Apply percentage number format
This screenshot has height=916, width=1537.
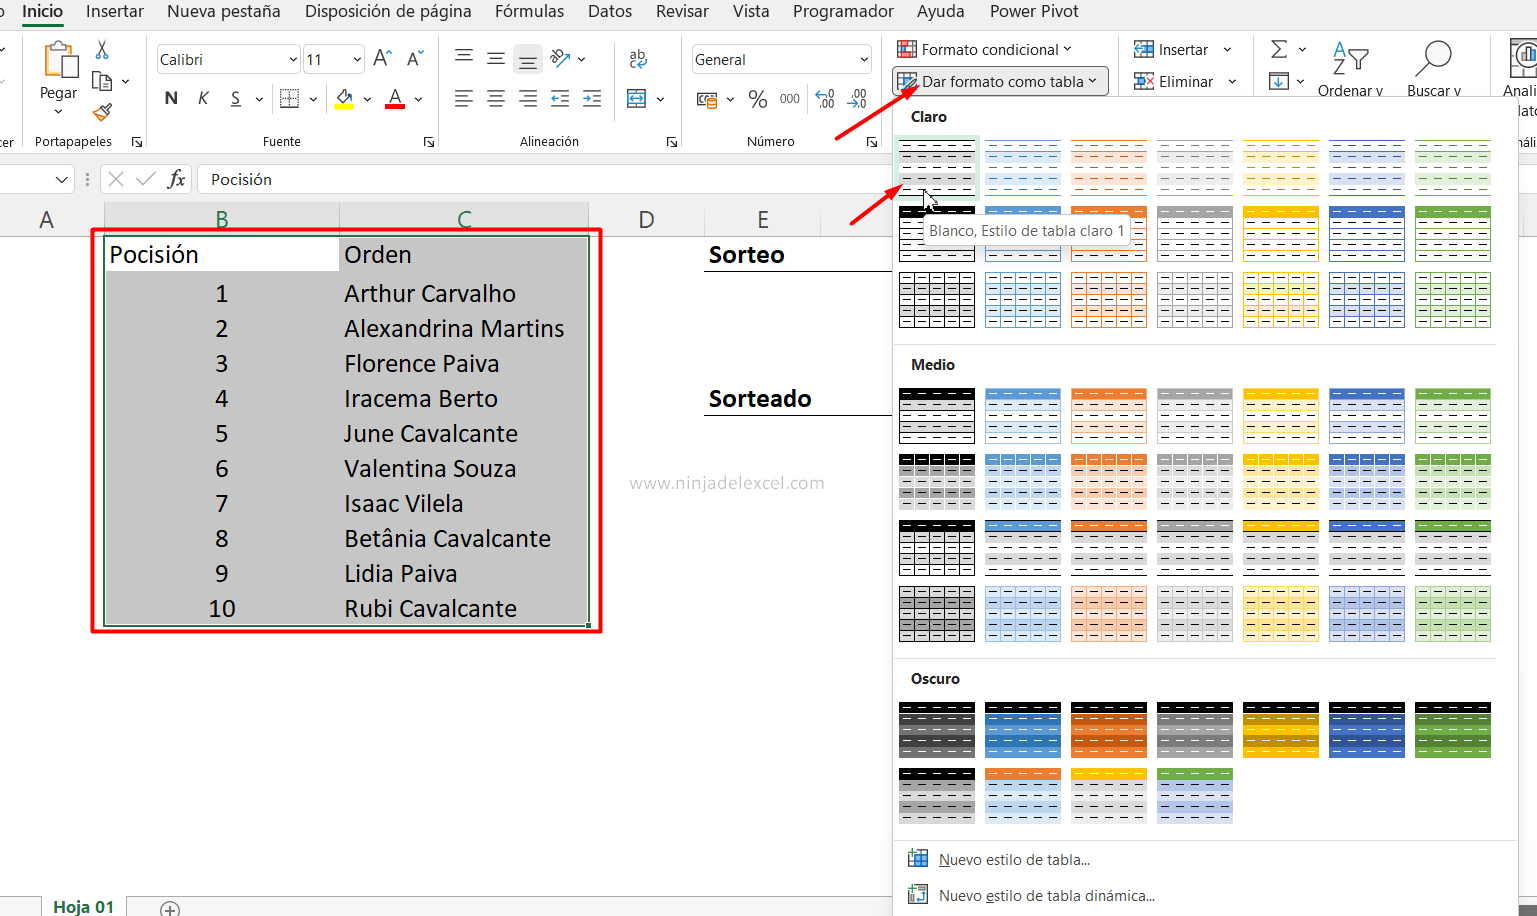(x=757, y=98)
